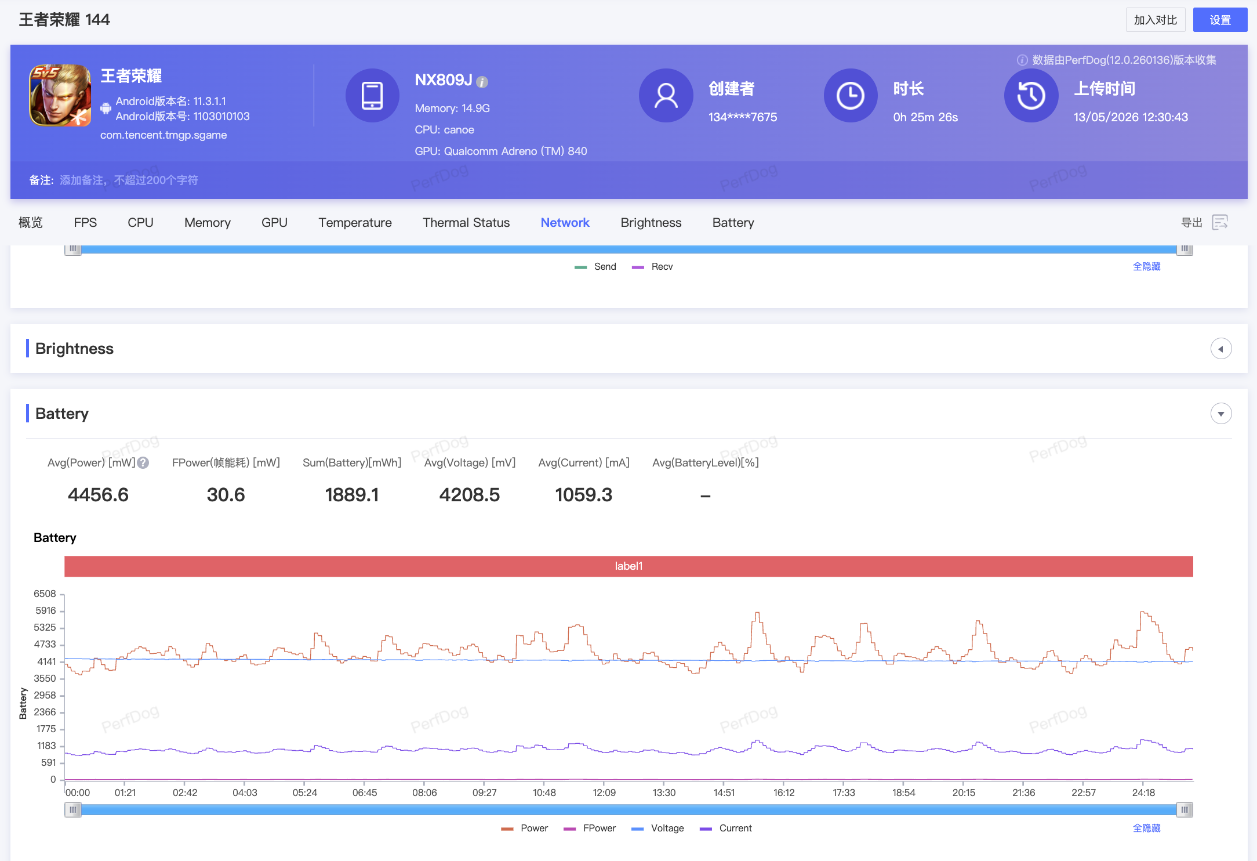This screenshot has height=861, width=1257.
Task: Click 全隐藏 under the Battery chart
Action: (x=1146, y=828)
